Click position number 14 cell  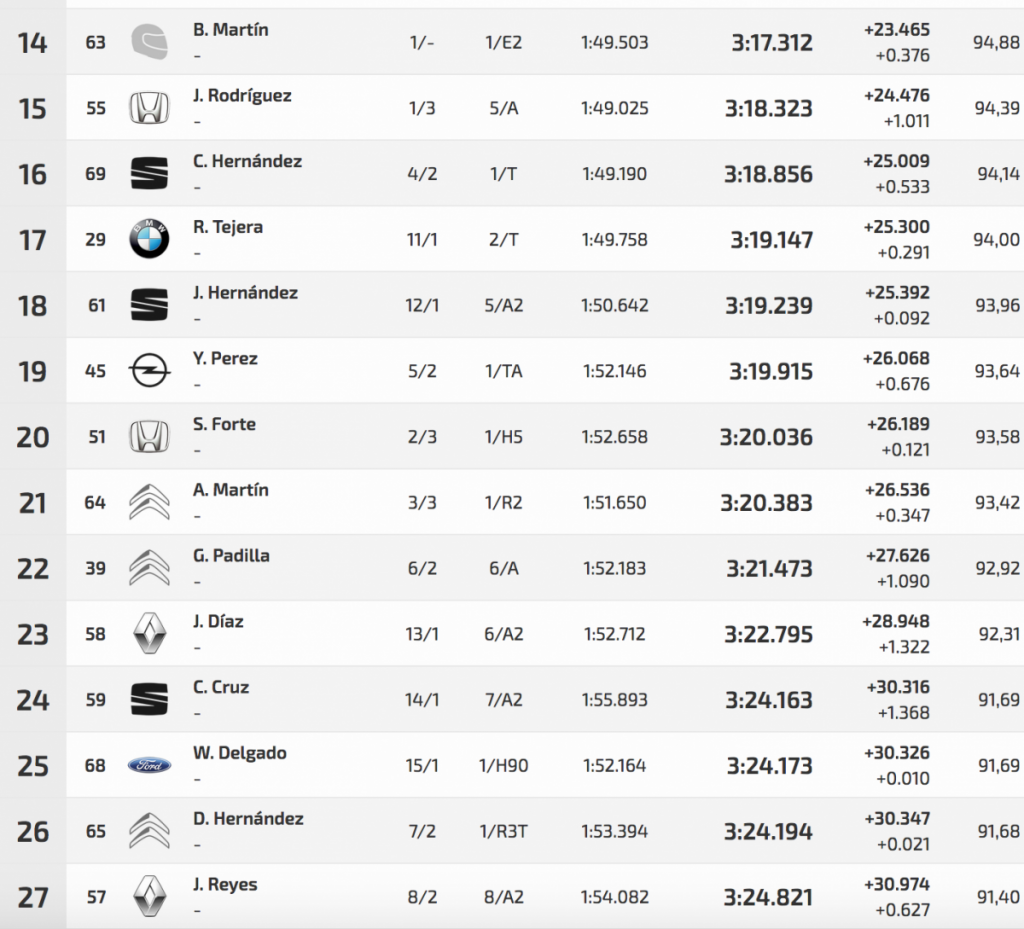point(33,43)
